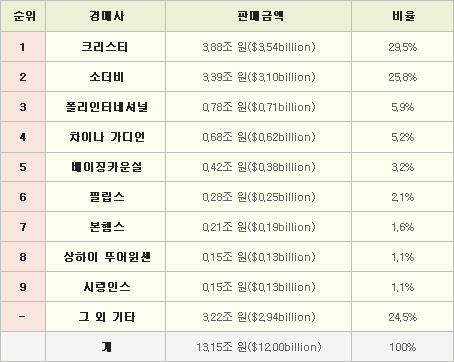Select the 상하이 뚜어윈셴 cell
The width and height of the screenshot is (454, 362).
pyautogui.click(x=106, y=257)
